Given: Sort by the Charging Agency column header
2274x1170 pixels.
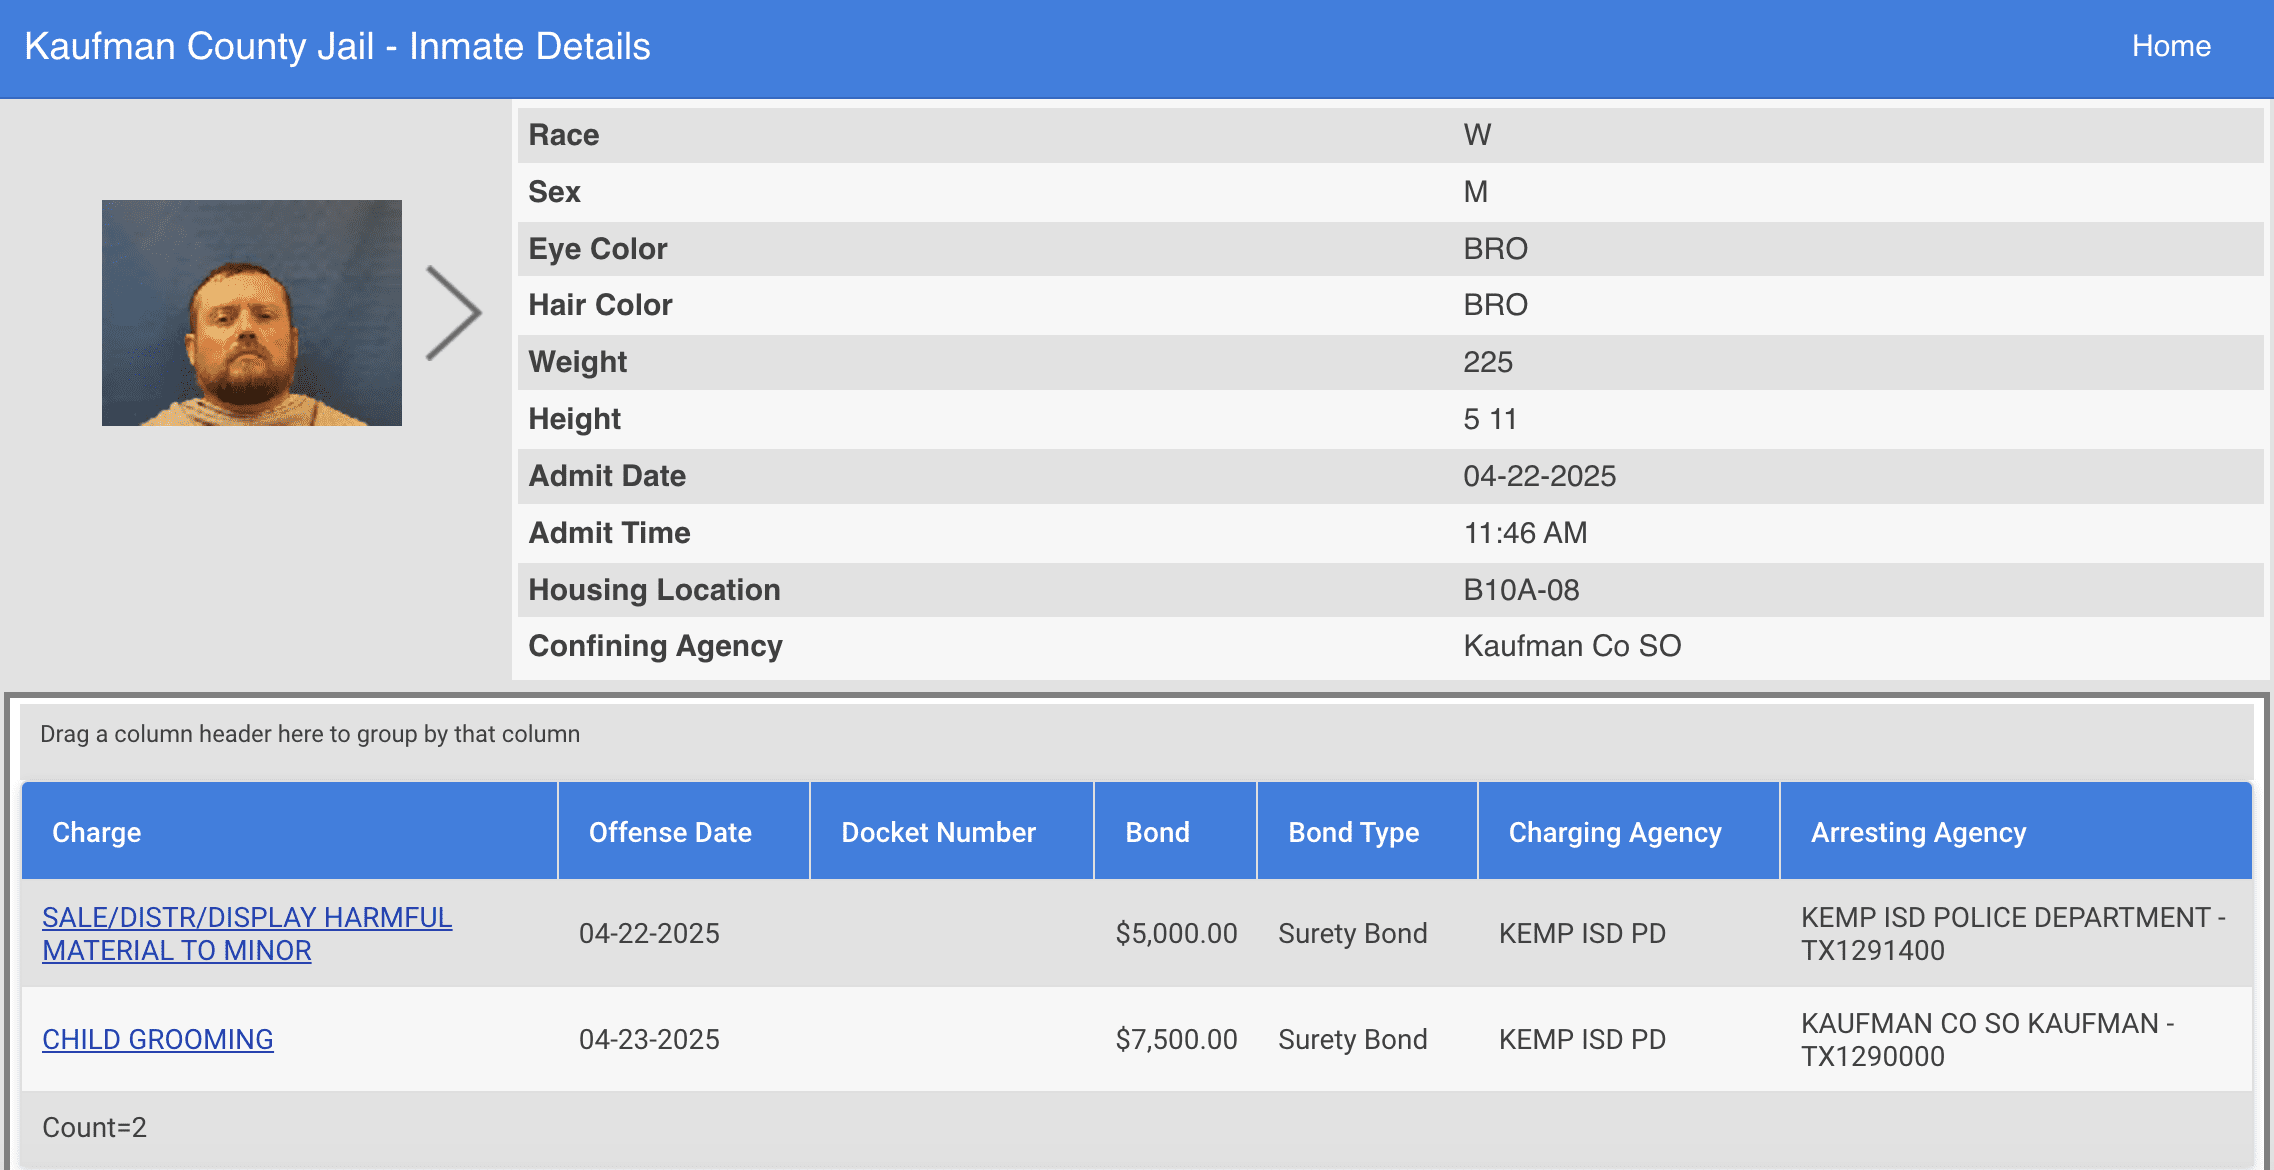Looking at the screenshot, I should tap(1614, 832).
